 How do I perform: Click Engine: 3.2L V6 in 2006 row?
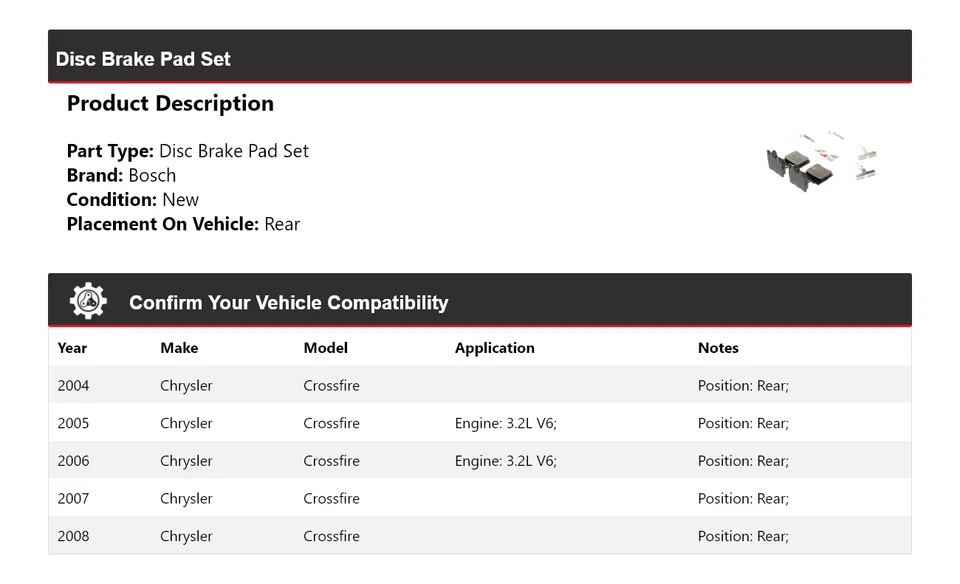pos(505,461)
